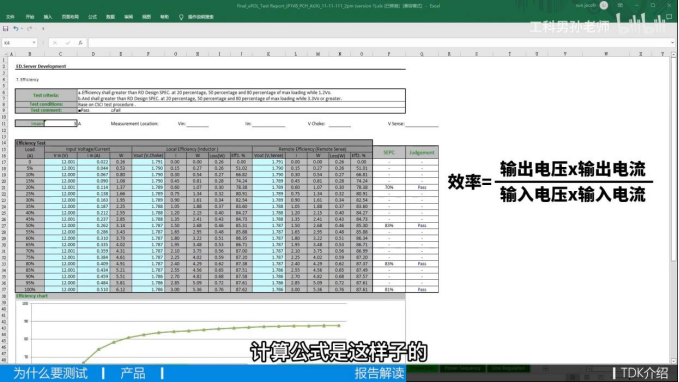Switch to the 公式 (Formulas) ribbon tab
The width and height of the screenshot is (679, 382).
[92, 17]
